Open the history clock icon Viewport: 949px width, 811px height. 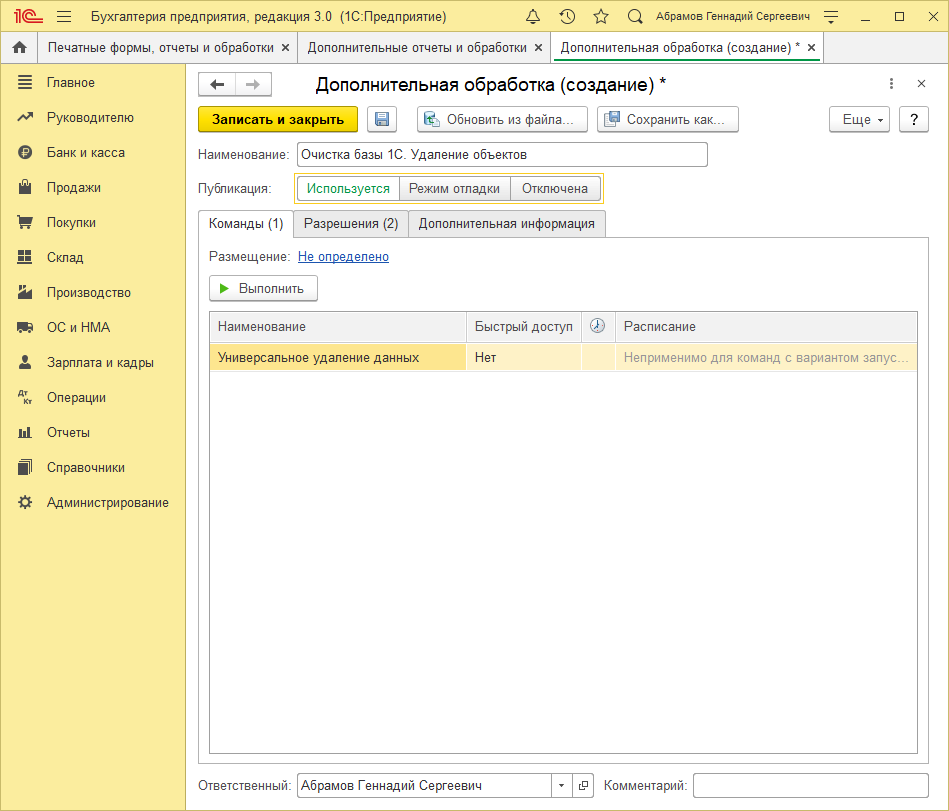pyautogui.click(x=567, y=17)
